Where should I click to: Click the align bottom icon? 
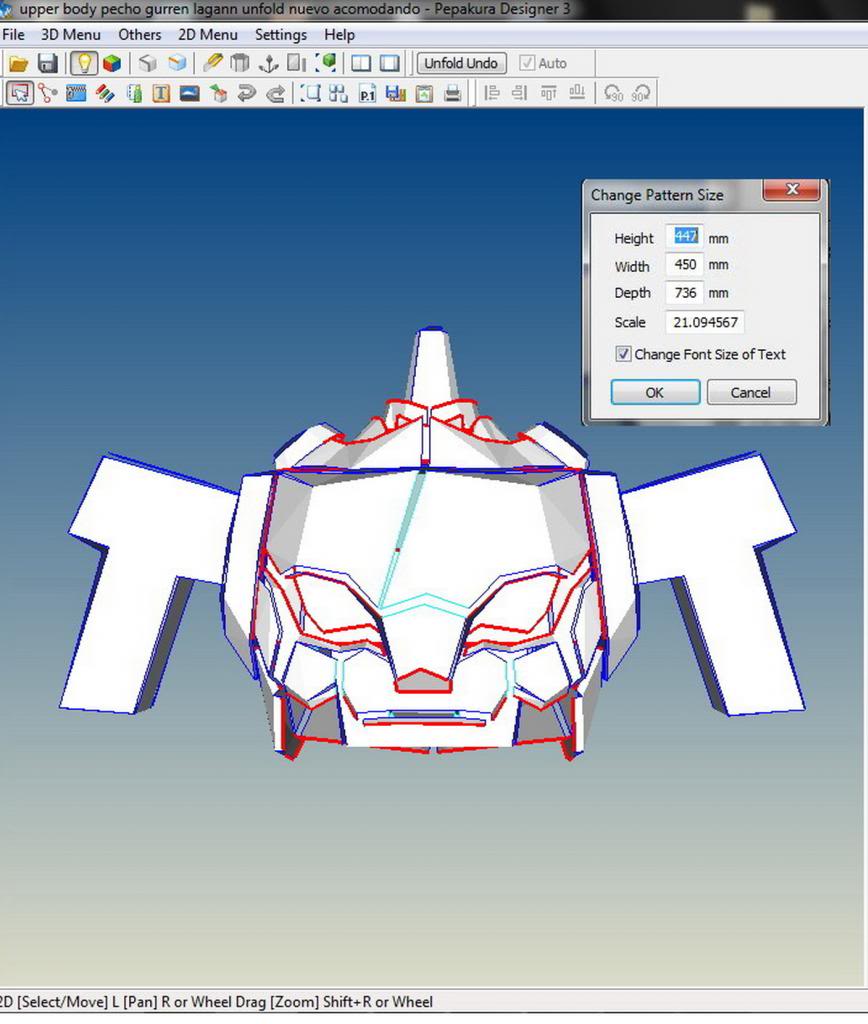click(x=577, y=93)
